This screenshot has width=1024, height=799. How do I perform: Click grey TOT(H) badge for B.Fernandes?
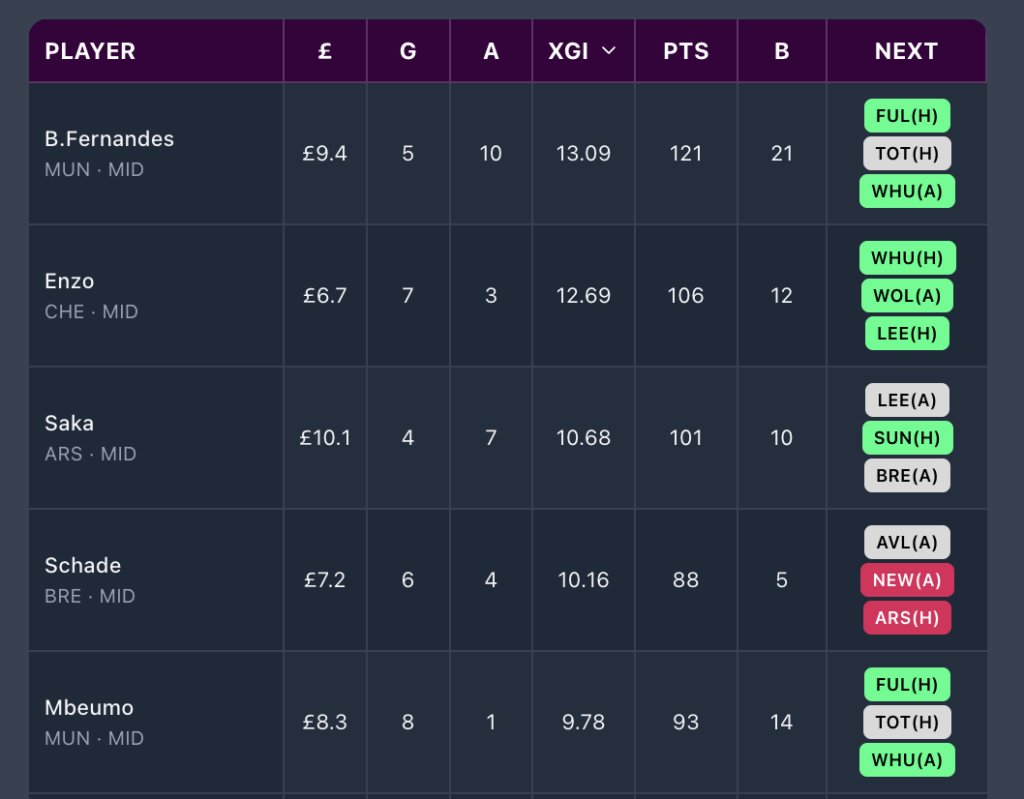[907, 153]
